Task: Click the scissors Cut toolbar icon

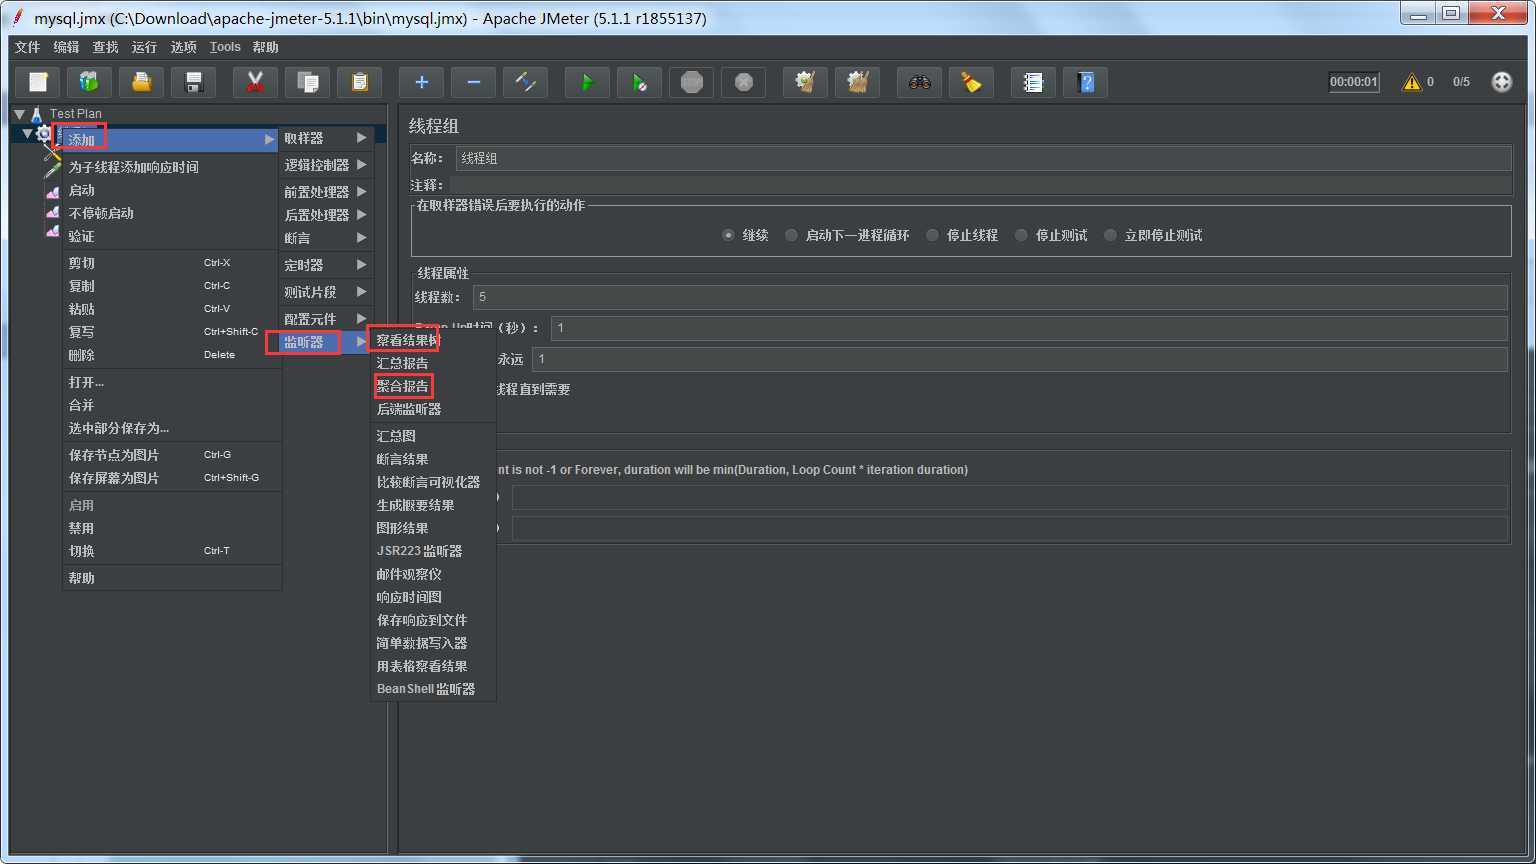Action: point(256,82)
